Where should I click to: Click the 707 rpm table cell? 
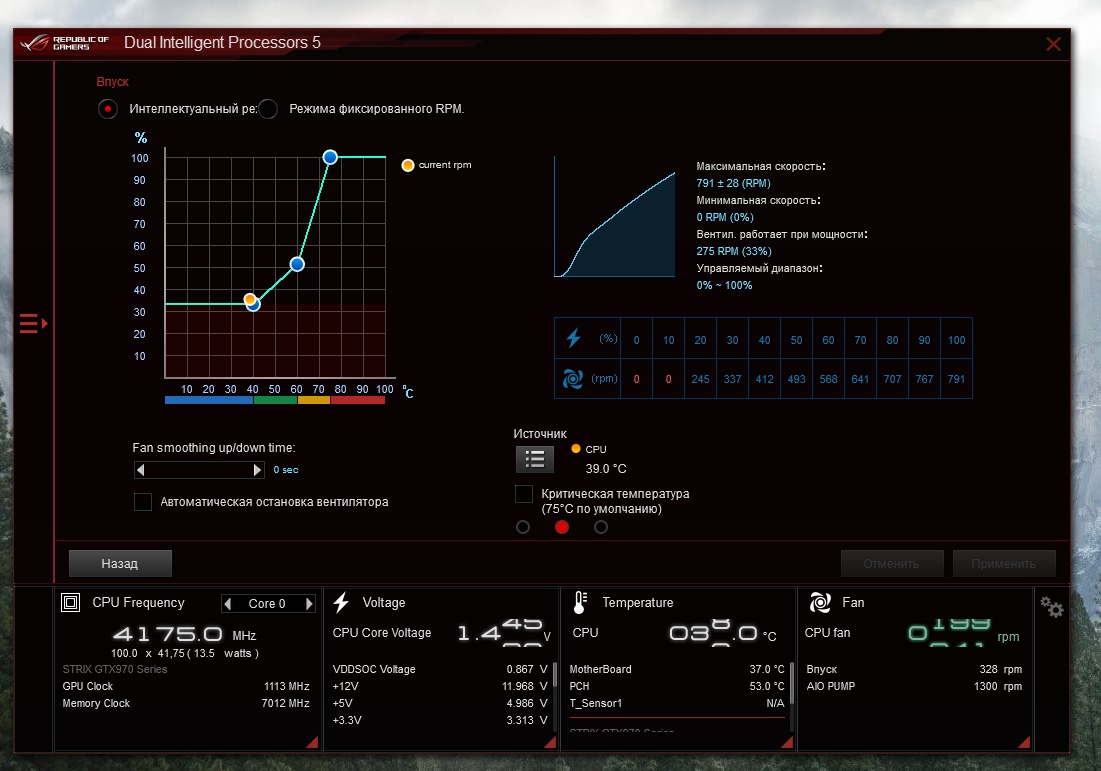coord(892,379)
